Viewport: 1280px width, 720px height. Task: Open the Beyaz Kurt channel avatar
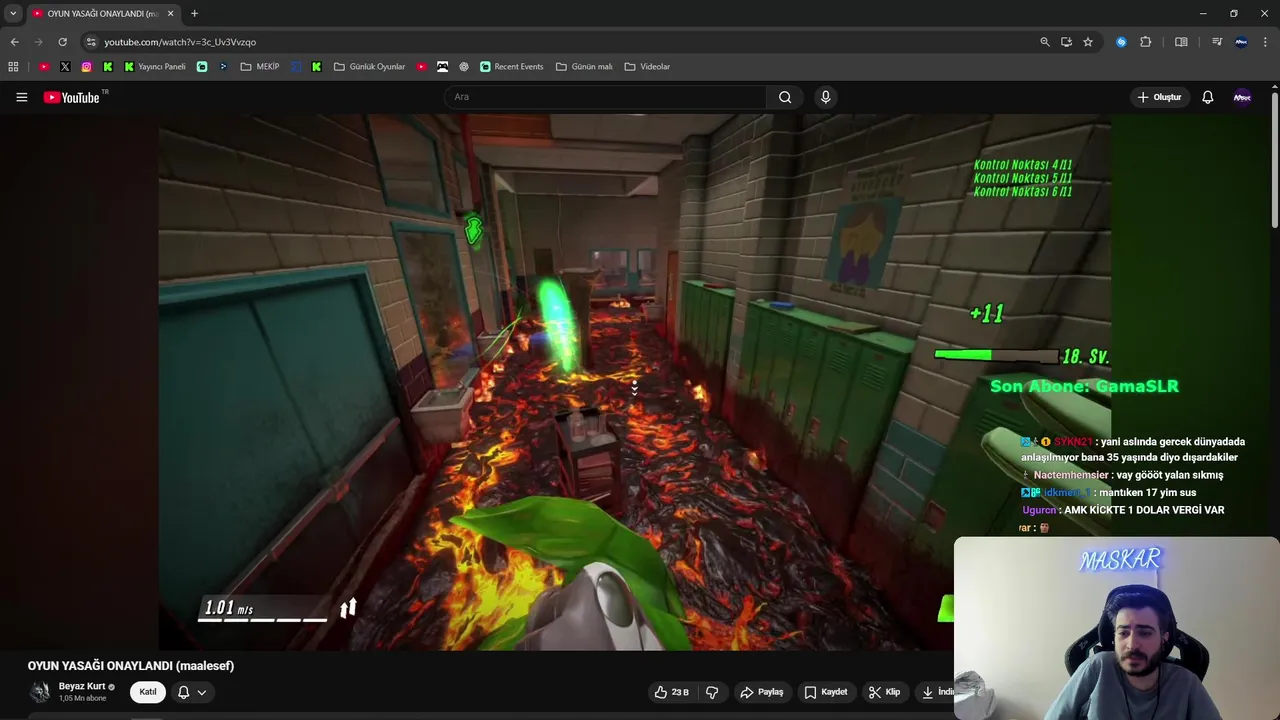point(40,692)
